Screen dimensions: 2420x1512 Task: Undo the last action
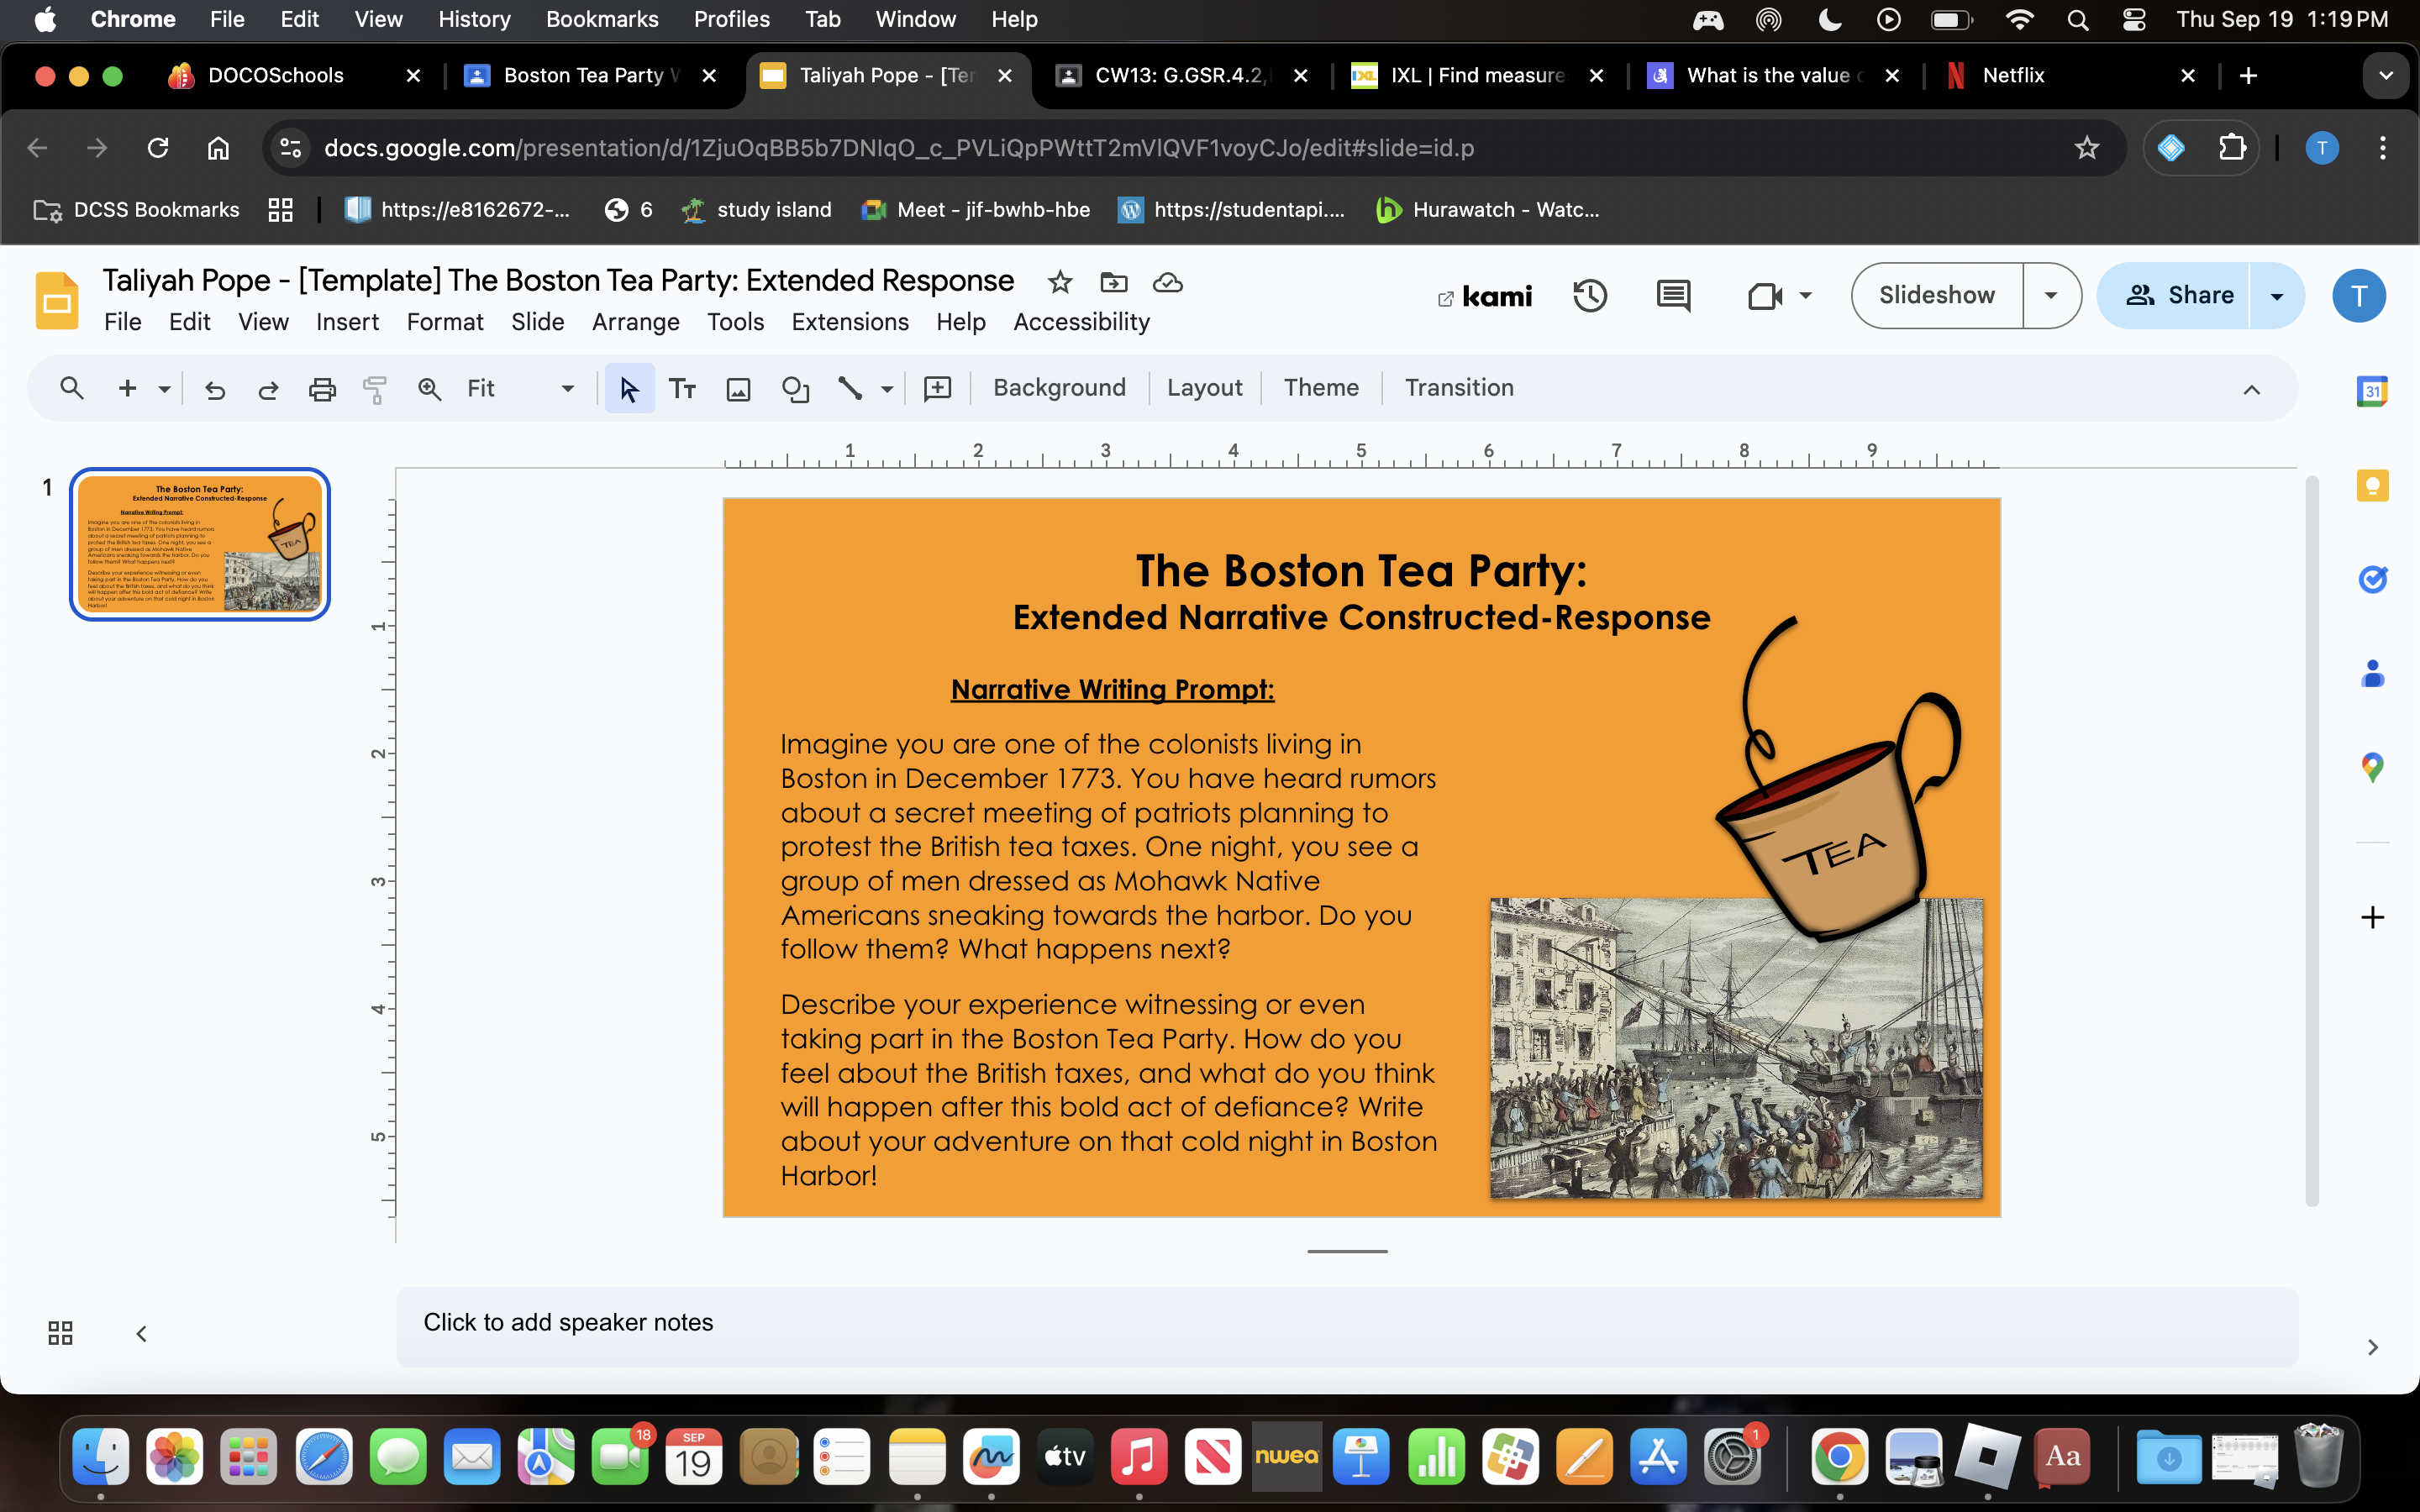214,388
